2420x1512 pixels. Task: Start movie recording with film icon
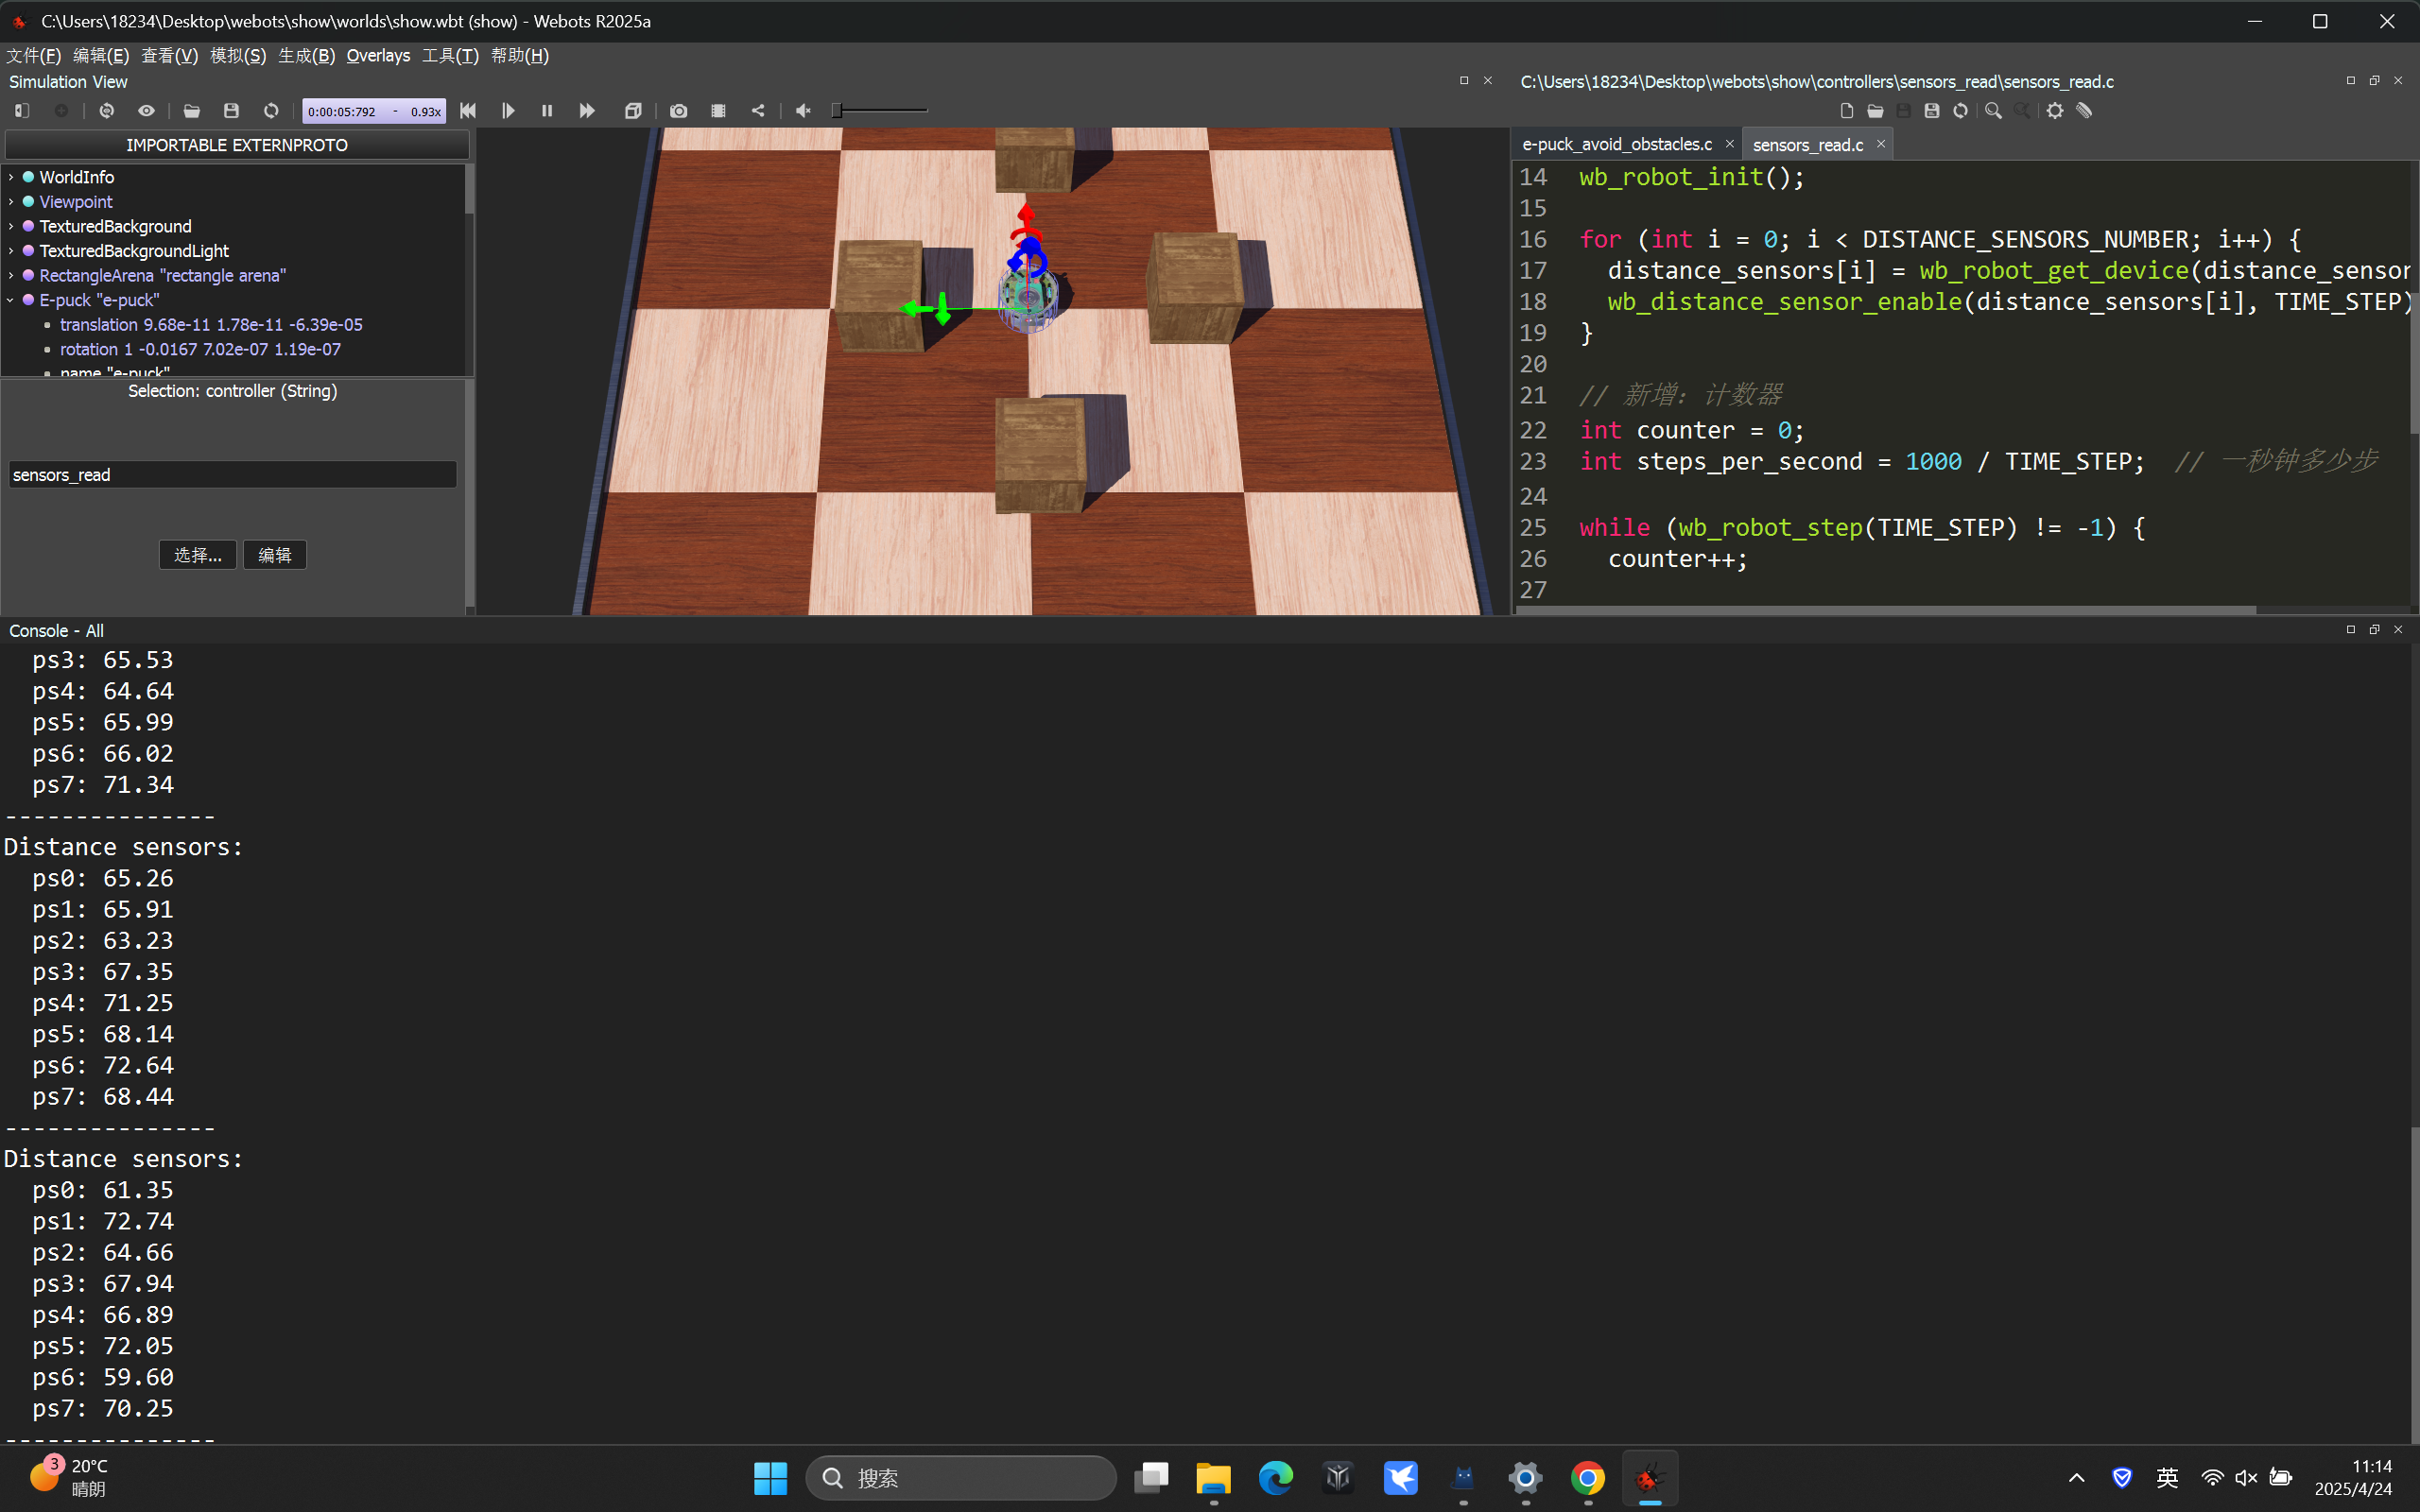pyautogui.click(x=718, y=111)
